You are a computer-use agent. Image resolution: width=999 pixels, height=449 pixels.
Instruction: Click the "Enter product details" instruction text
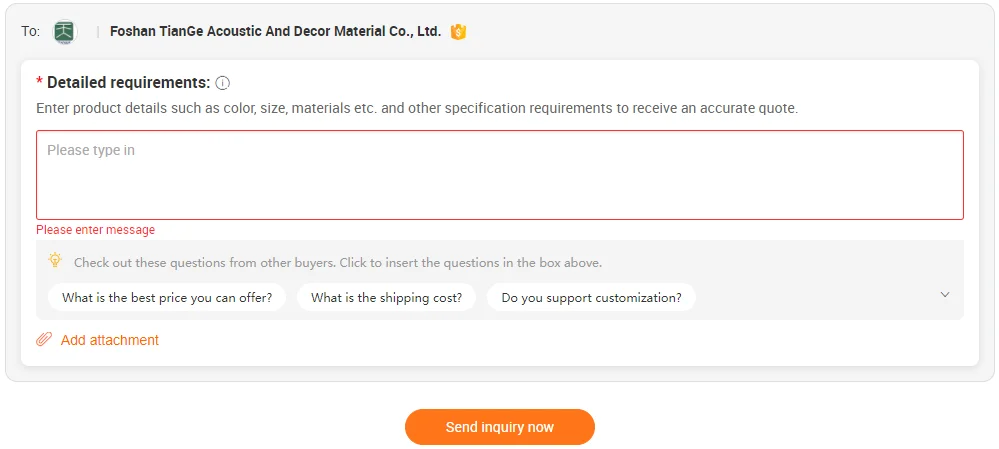[416, 108]
